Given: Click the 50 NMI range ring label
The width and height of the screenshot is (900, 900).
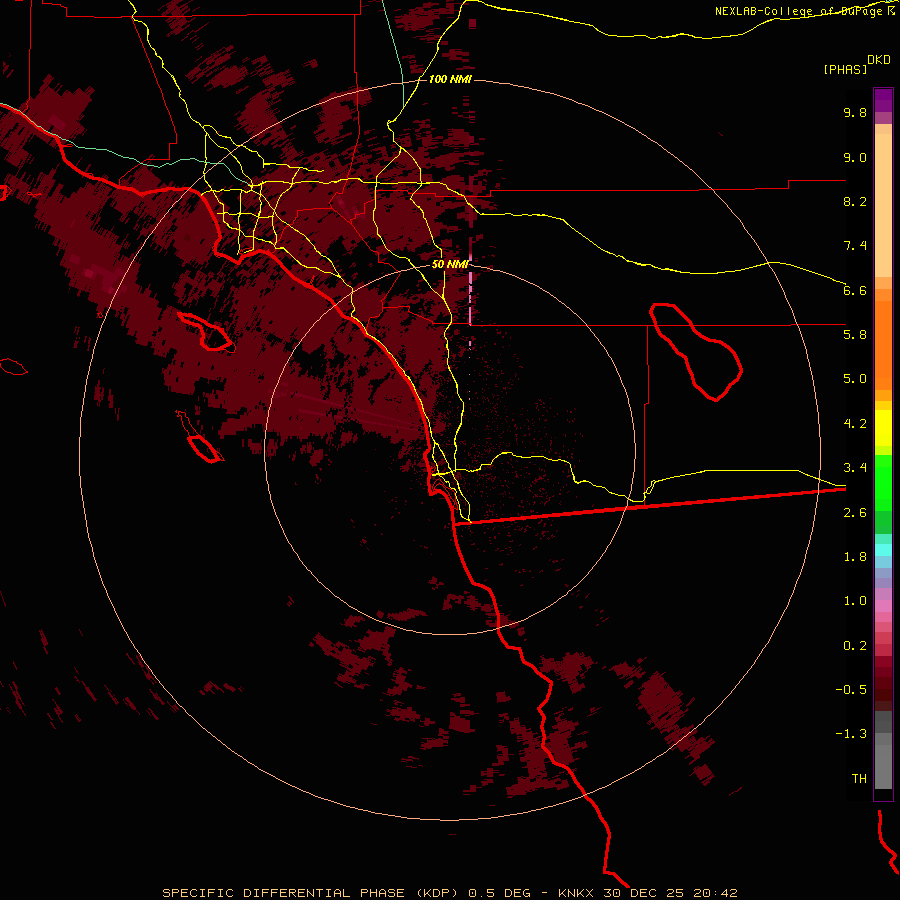Looking at the screenshot, I should (x=450, y=264).
